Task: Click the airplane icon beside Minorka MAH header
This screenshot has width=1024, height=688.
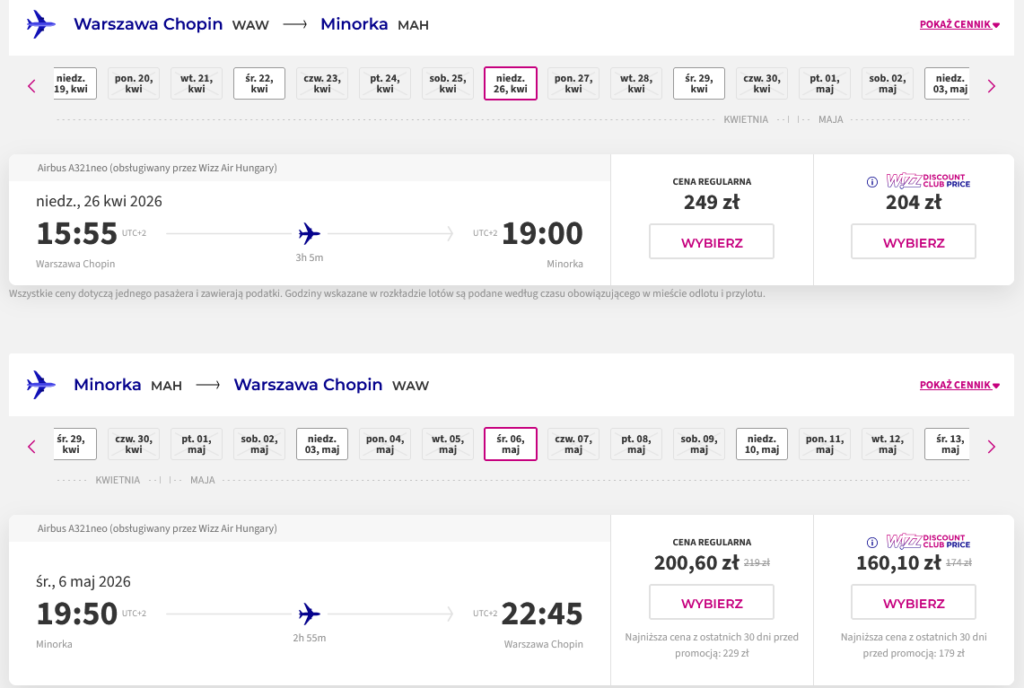Action: [x=41, y=384]
